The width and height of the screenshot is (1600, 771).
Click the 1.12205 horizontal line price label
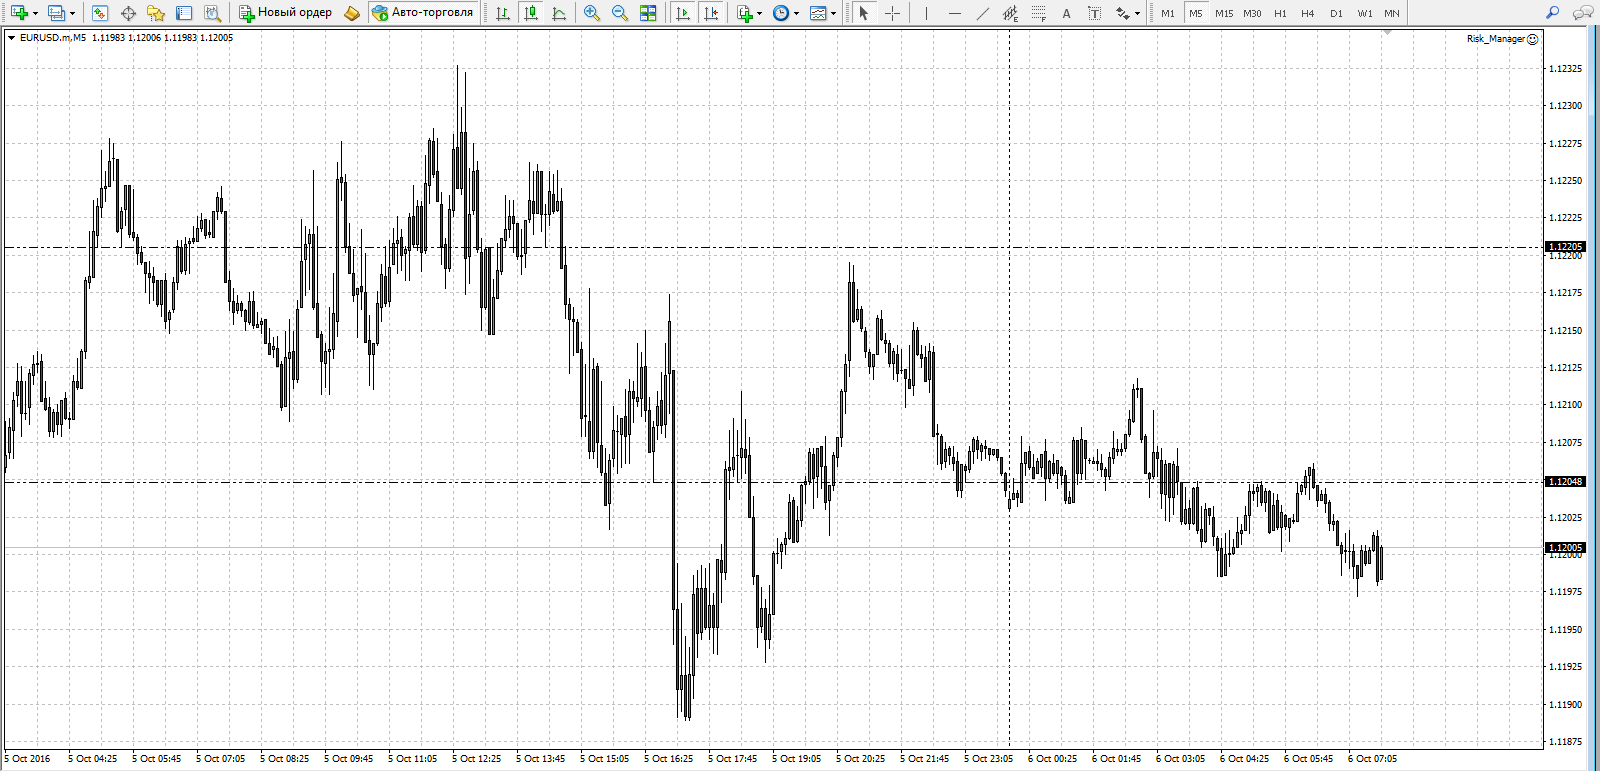(1566, 247)
